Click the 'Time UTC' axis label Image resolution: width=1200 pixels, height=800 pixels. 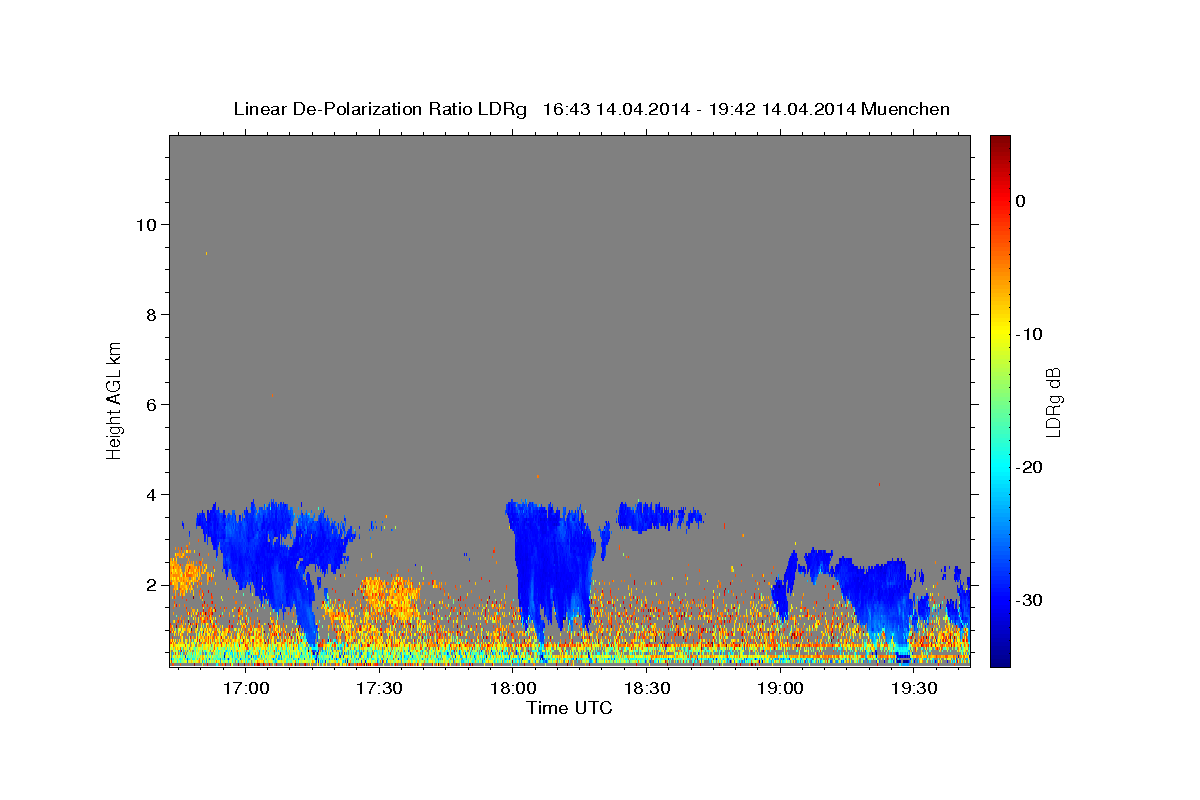[x=569, y=708]
